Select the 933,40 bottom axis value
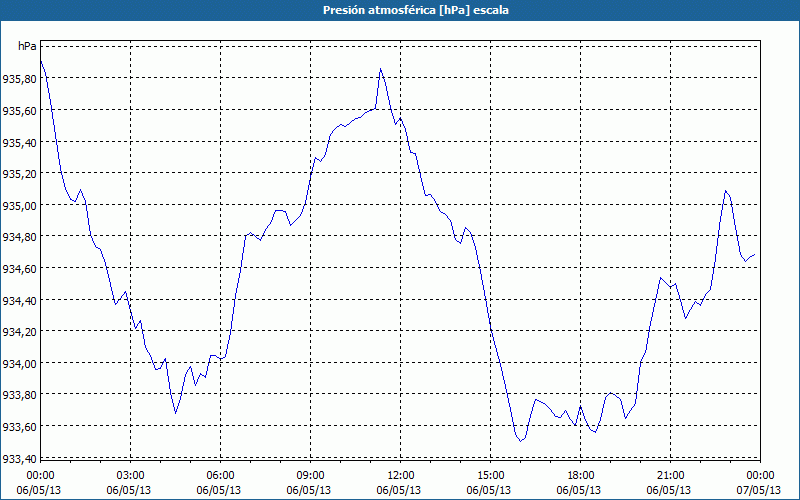This screenshot has width=800, height=500. 19,458
